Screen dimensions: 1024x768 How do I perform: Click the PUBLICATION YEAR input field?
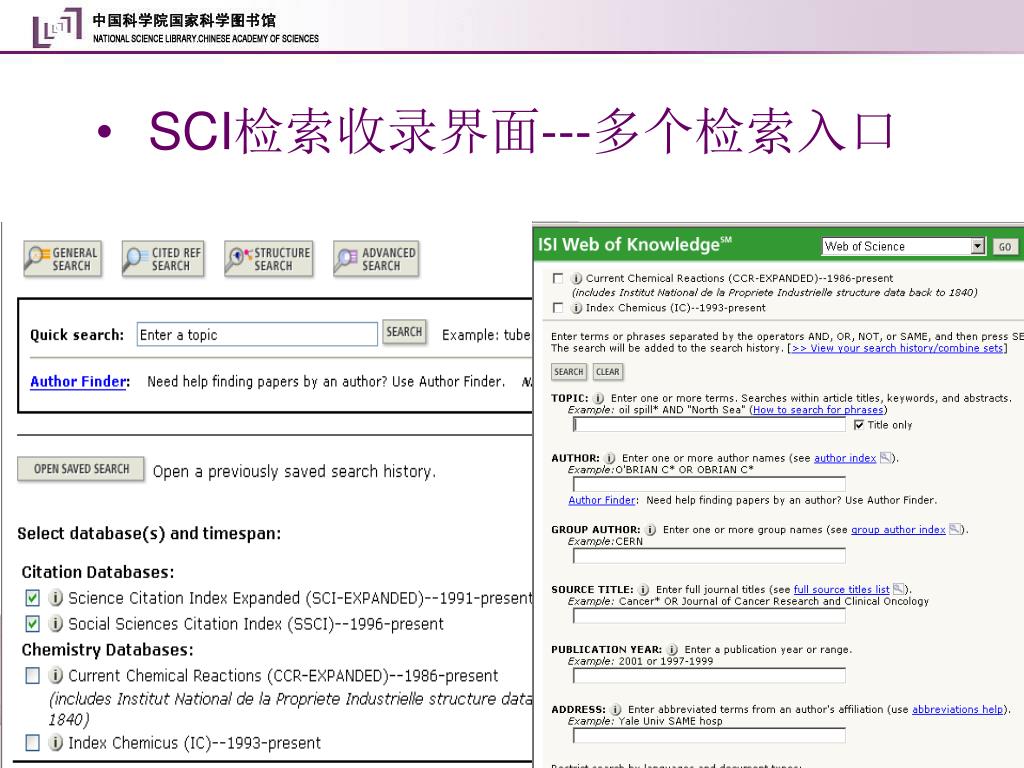click(x=709, y=675)
